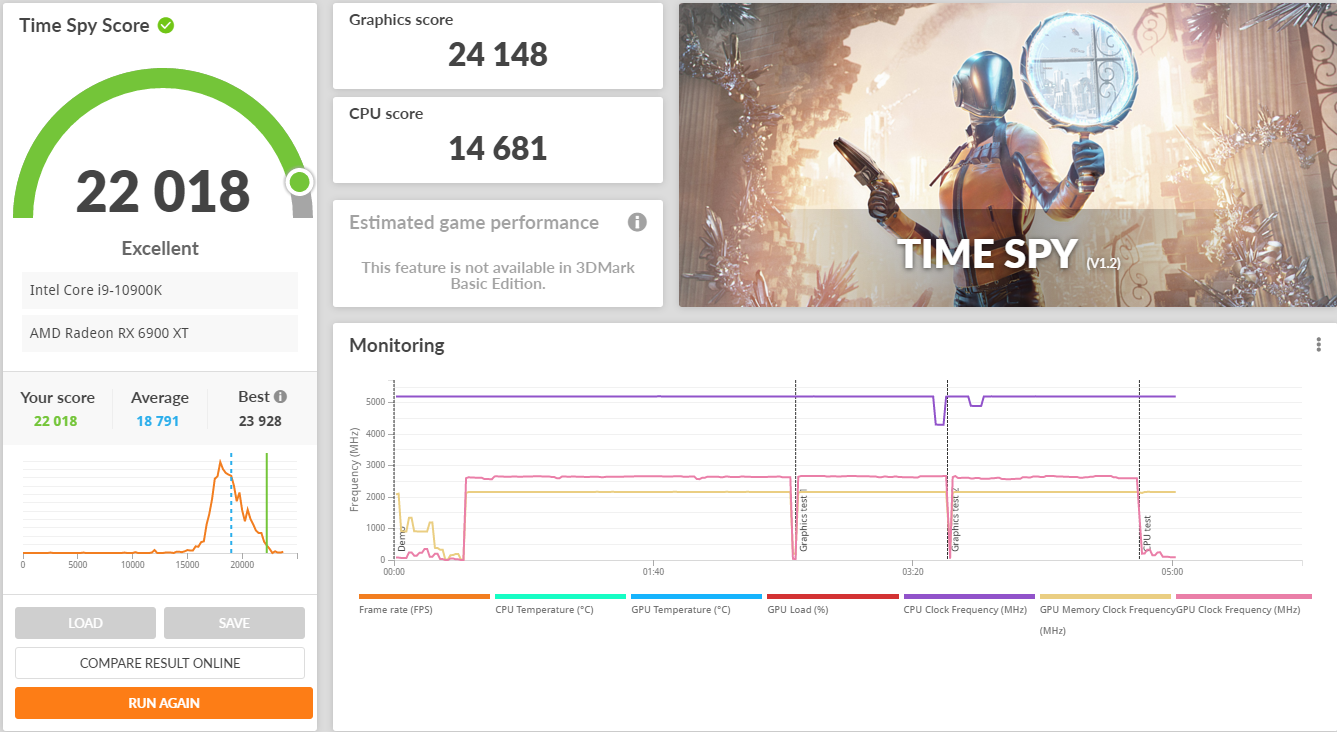Click the Estimated game performance heading
This screenshot has width=1337, height=732.
[x=474, y=223]
